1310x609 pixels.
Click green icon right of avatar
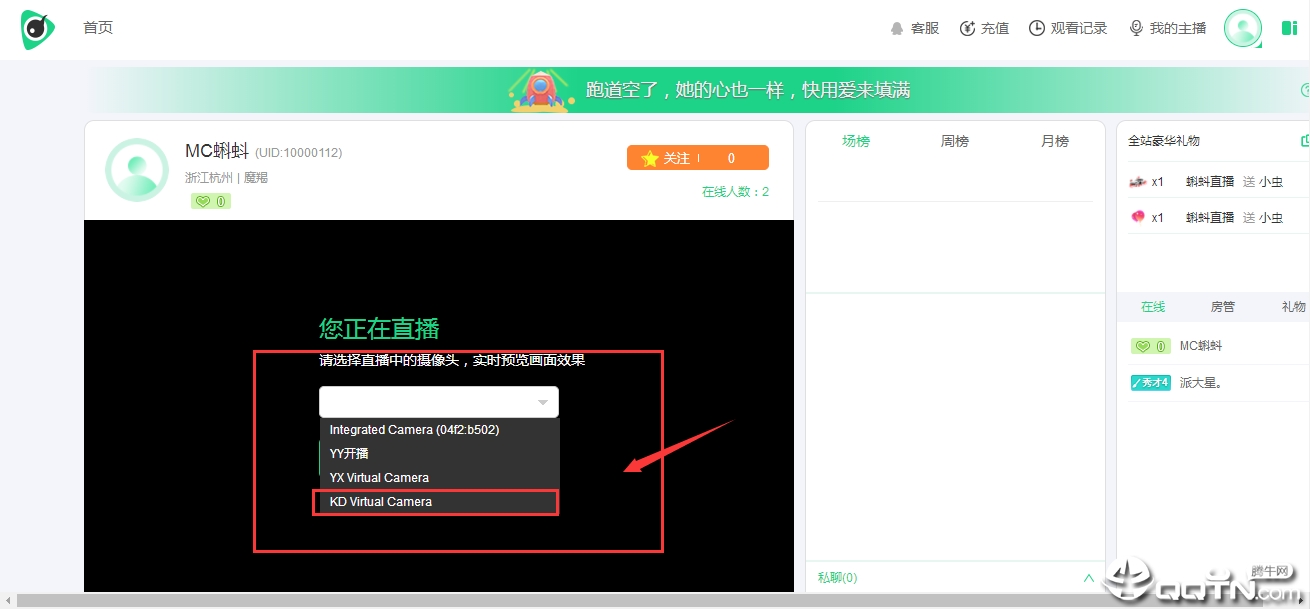[x=1289, y=28]
